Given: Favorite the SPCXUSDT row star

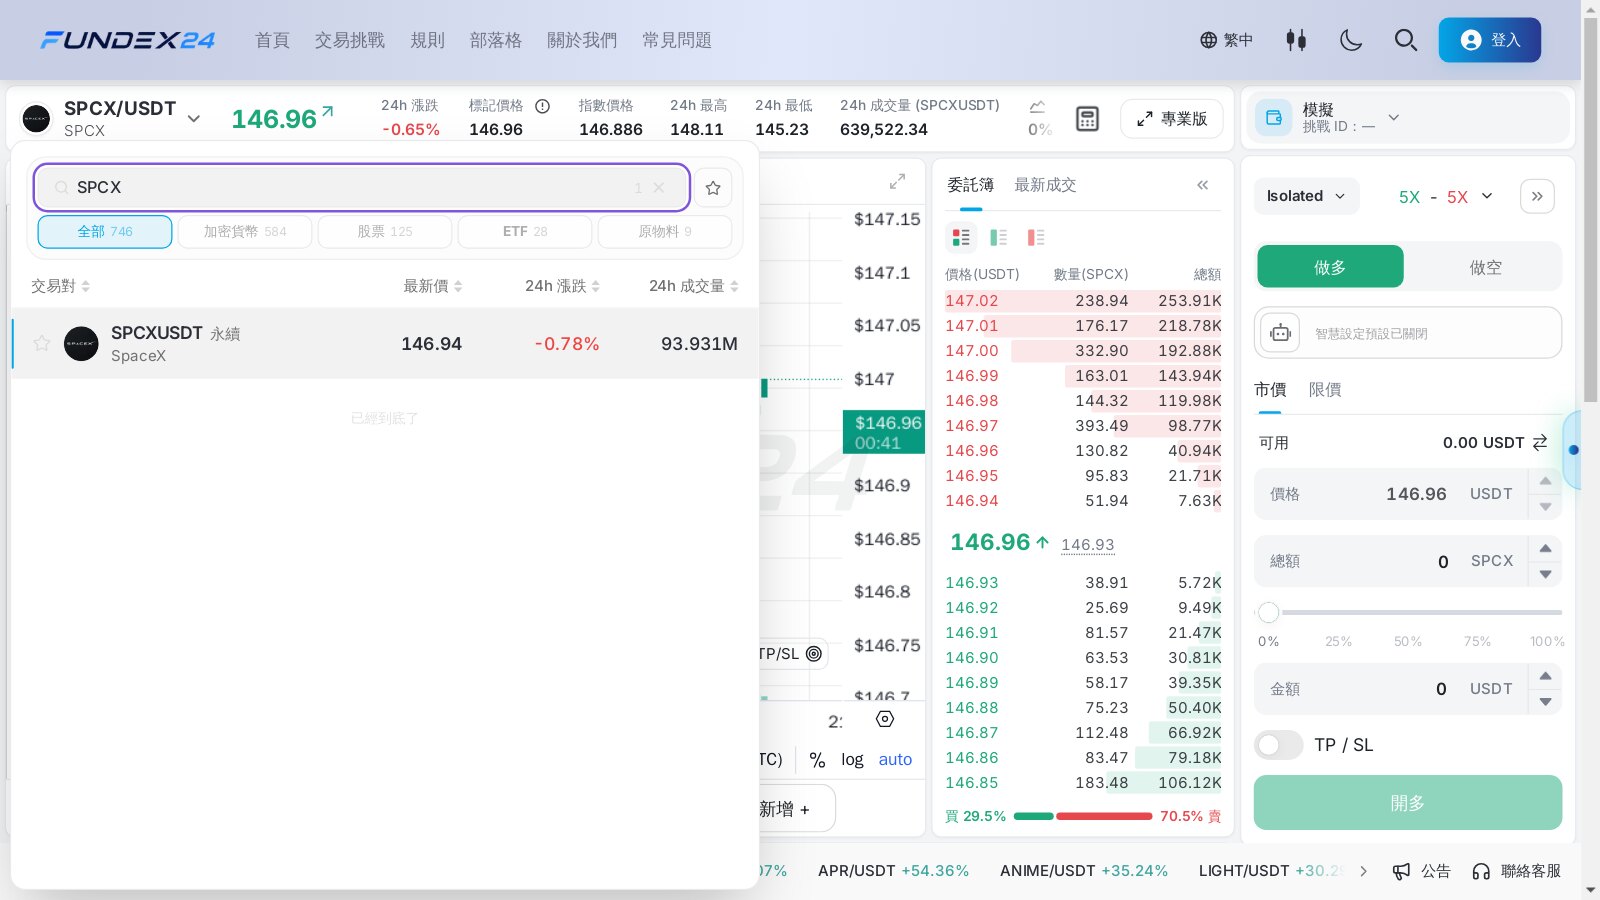Looking at the screenshot, I should tap(41, 343).
